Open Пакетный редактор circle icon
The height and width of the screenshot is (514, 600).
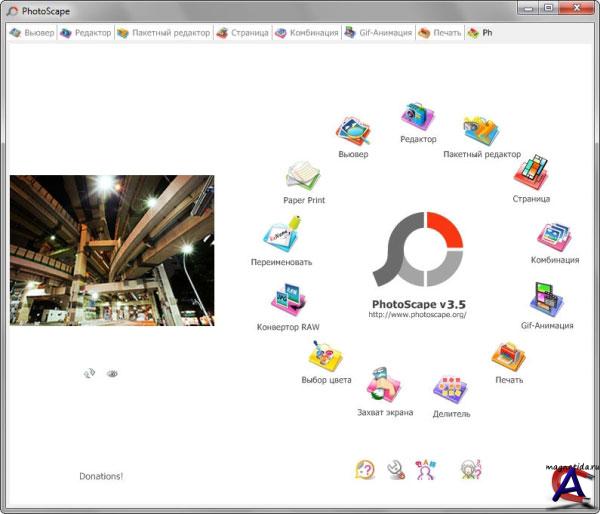click(x=481, y=132)
